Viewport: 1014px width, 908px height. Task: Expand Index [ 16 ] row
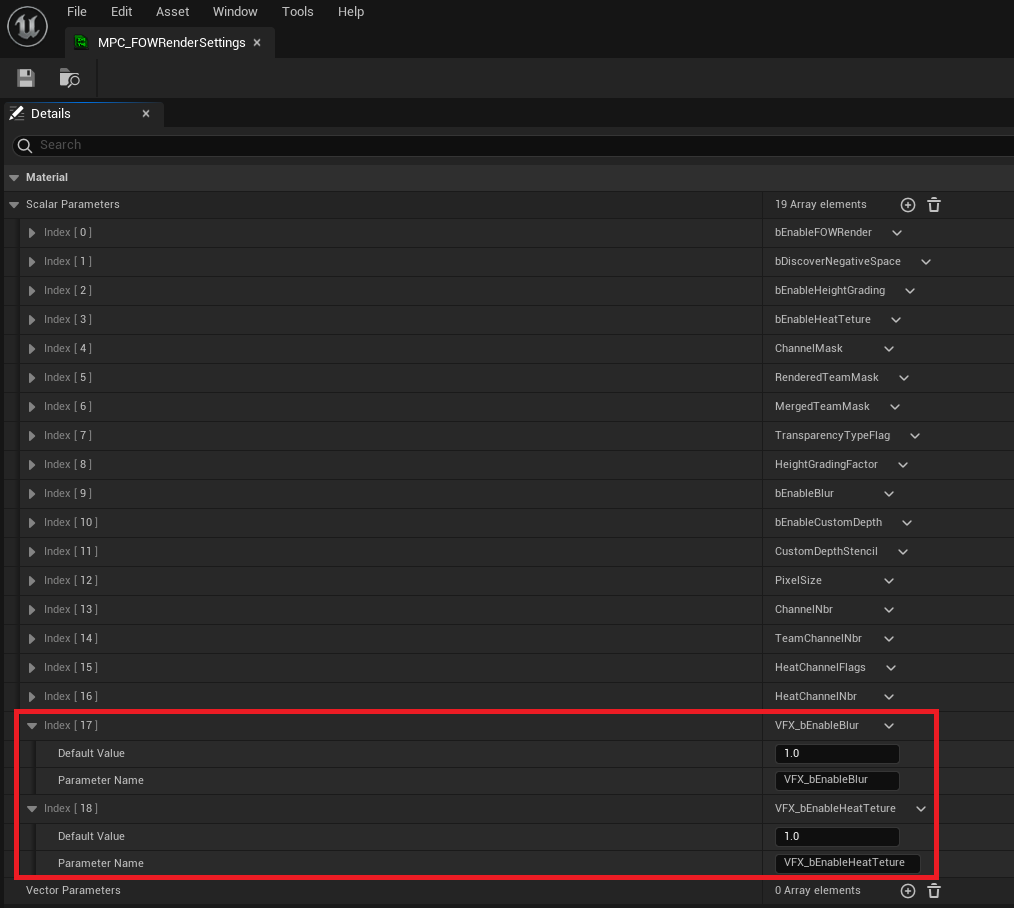pyautogui.click(x=32, y=697)
